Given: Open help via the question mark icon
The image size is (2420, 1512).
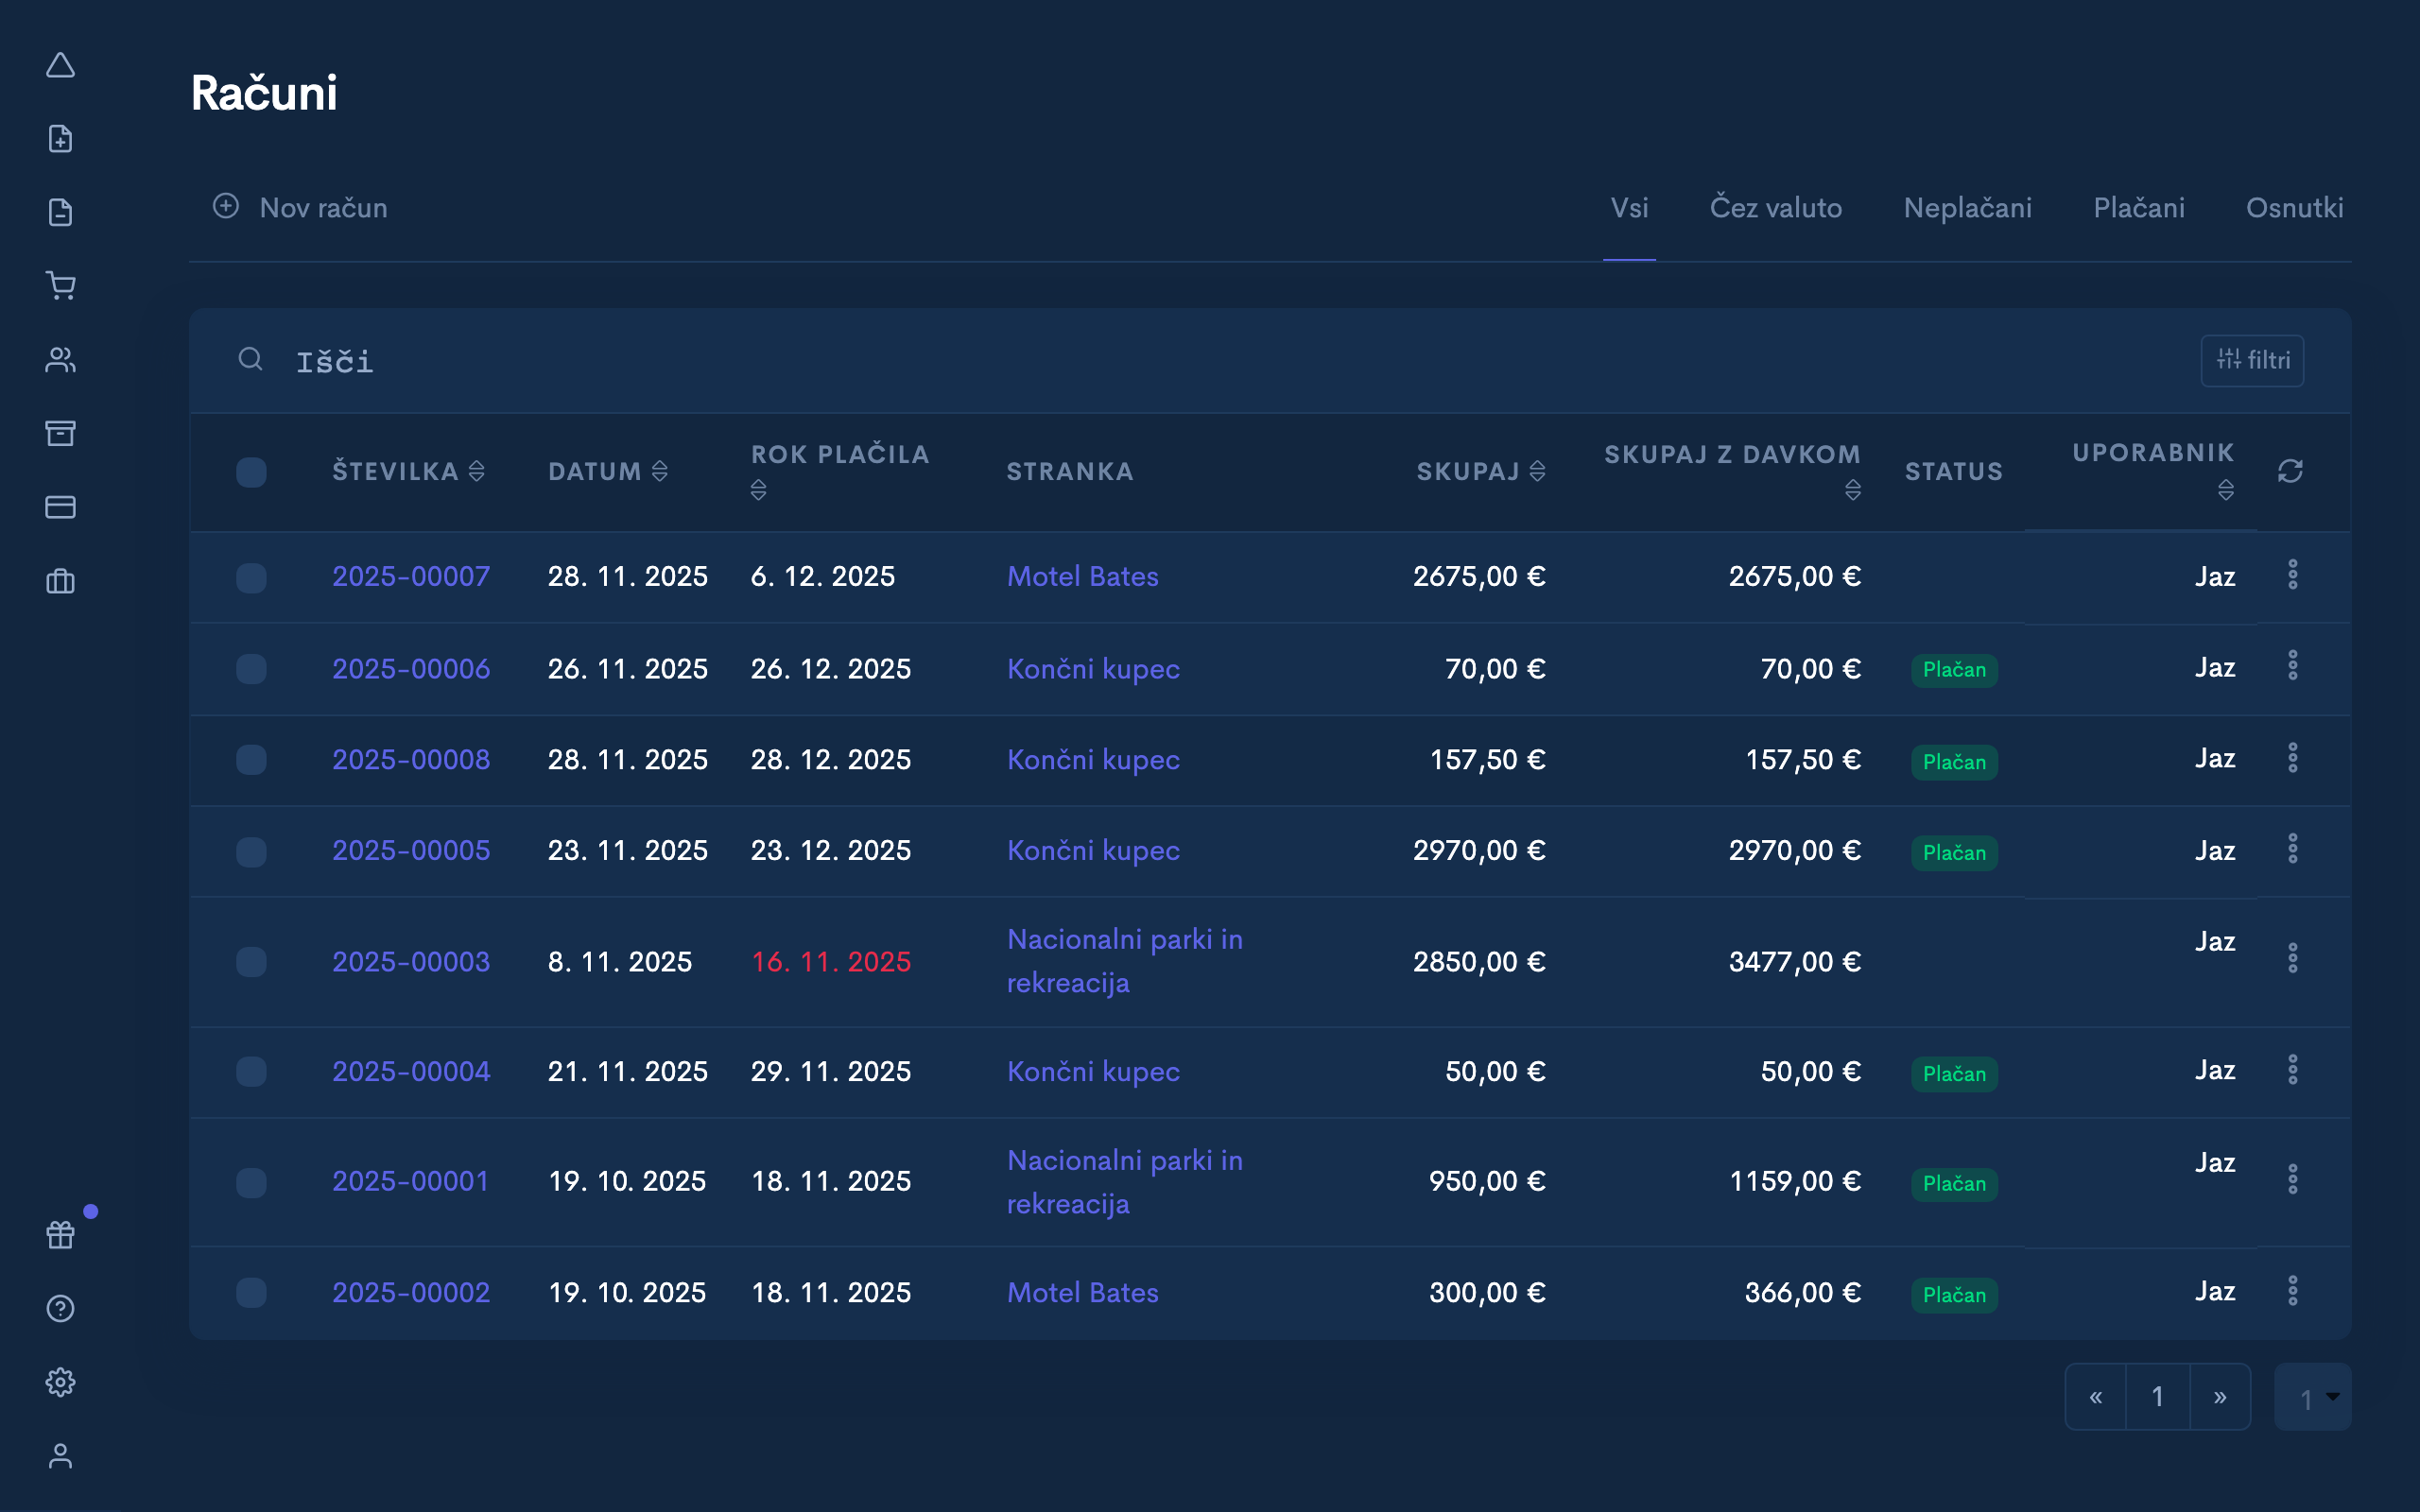Looking at the screenshot, I should click(61, 1308).
